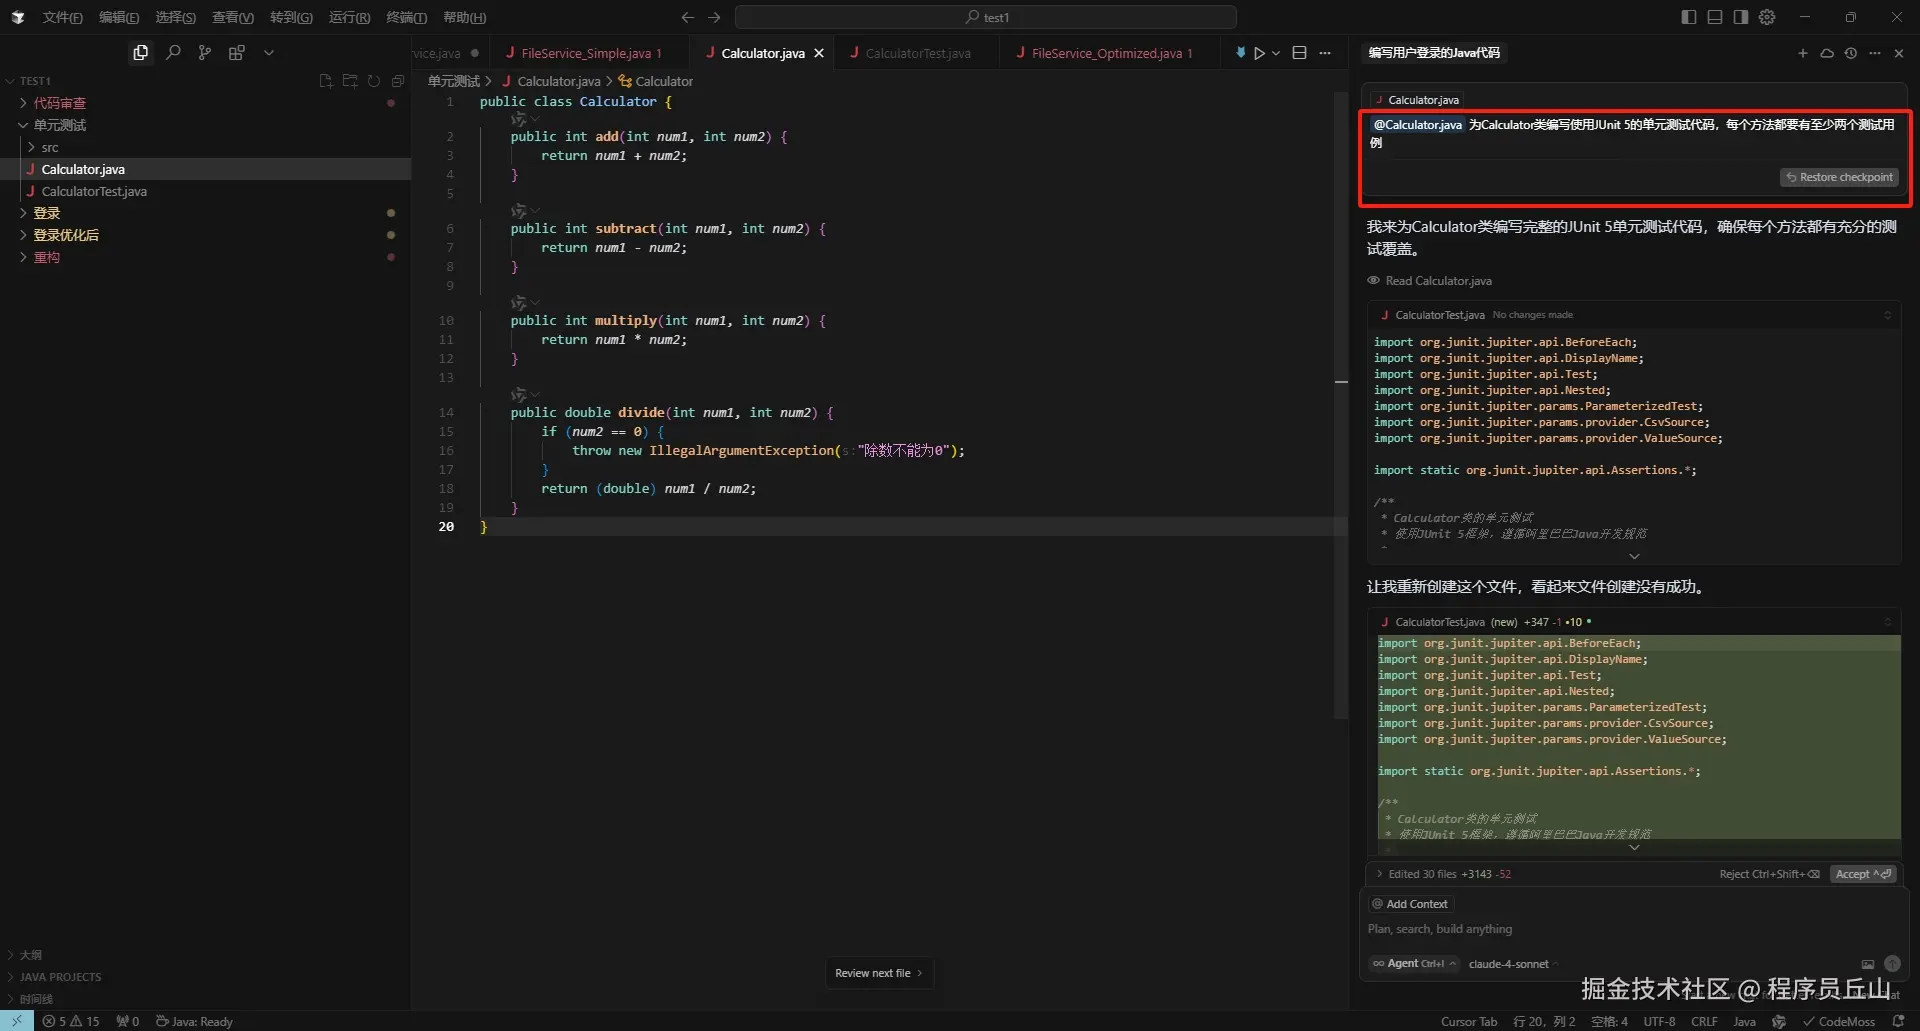This screenshot has width=1920, height=1031.
Task: Expand the 代码审查 folder
Action: click(x=59, y=103)
